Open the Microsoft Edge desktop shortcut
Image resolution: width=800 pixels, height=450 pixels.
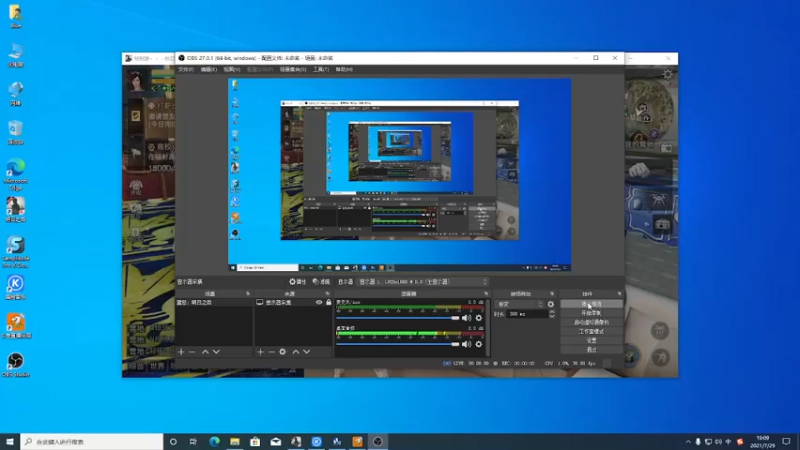(x=15, y=174)
